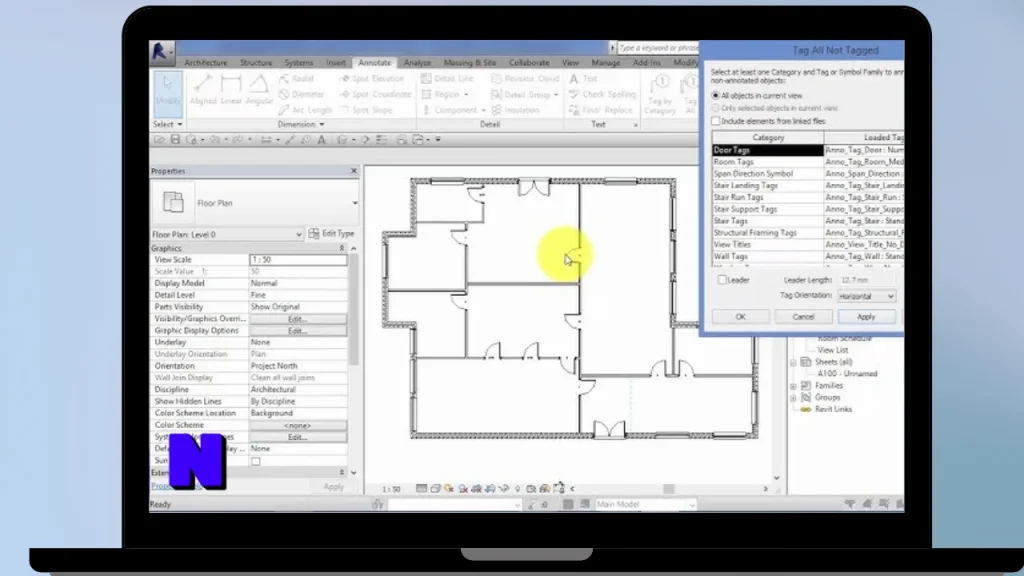Select the Spot Slope tool
The height and width of the screenshot is (576, 1024).
click(x=366, y=110)
